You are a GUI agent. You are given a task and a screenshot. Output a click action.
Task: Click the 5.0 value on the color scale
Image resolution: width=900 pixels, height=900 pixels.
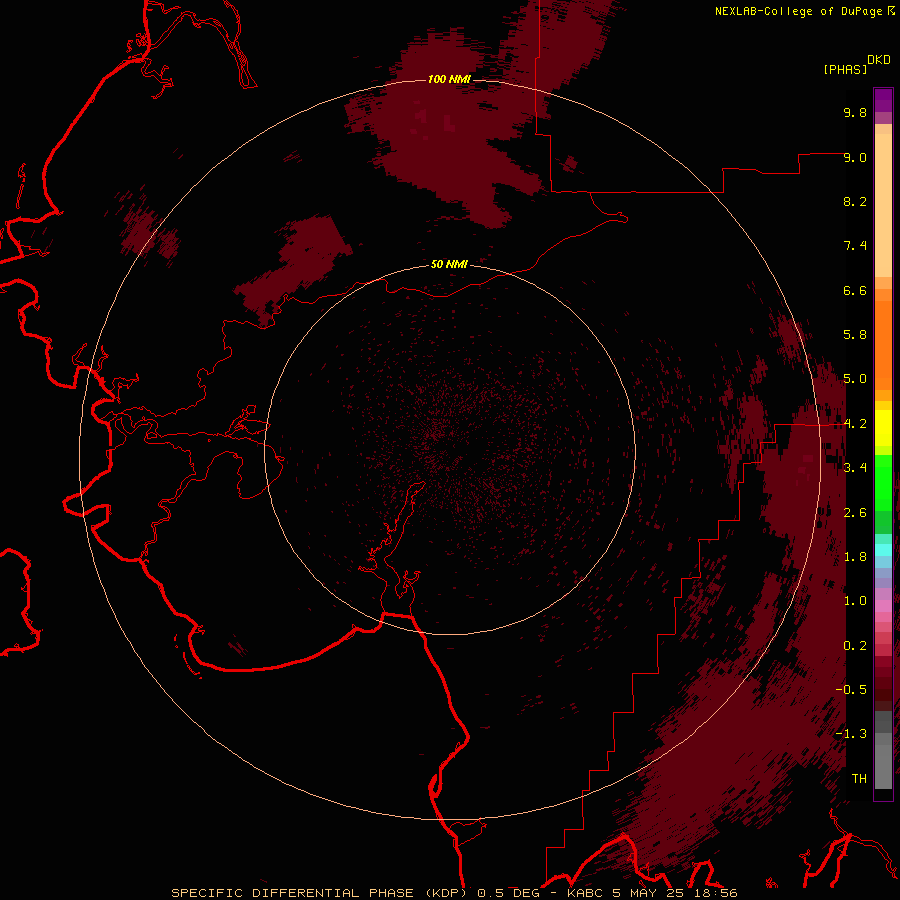pyautogui.click(x=855, y=379)
